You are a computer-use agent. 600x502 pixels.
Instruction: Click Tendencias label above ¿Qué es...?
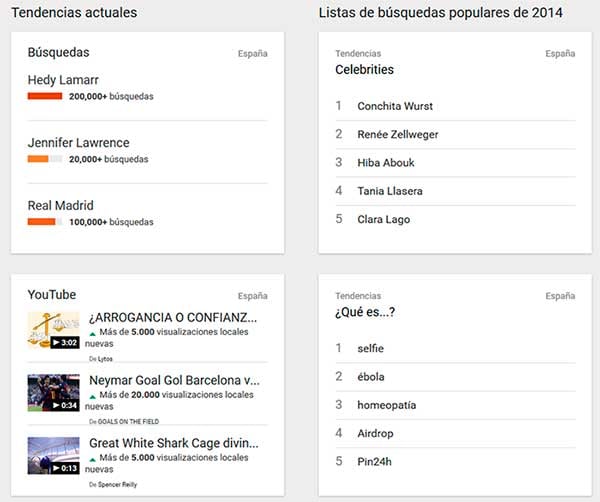(x=358, y=296)
